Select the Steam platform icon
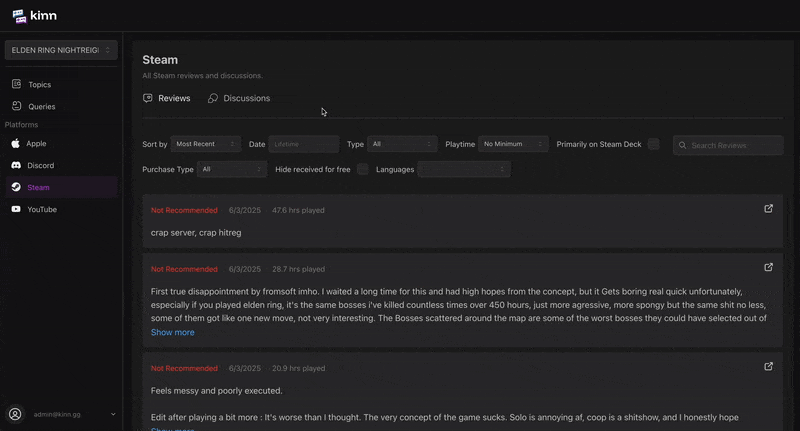 coord(16,187)
